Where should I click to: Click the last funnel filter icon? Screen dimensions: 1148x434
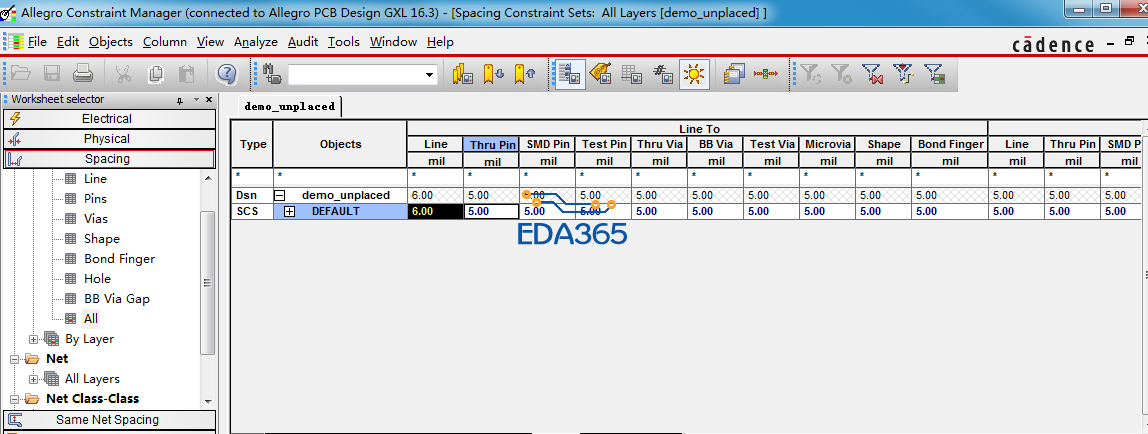point(933,73)
